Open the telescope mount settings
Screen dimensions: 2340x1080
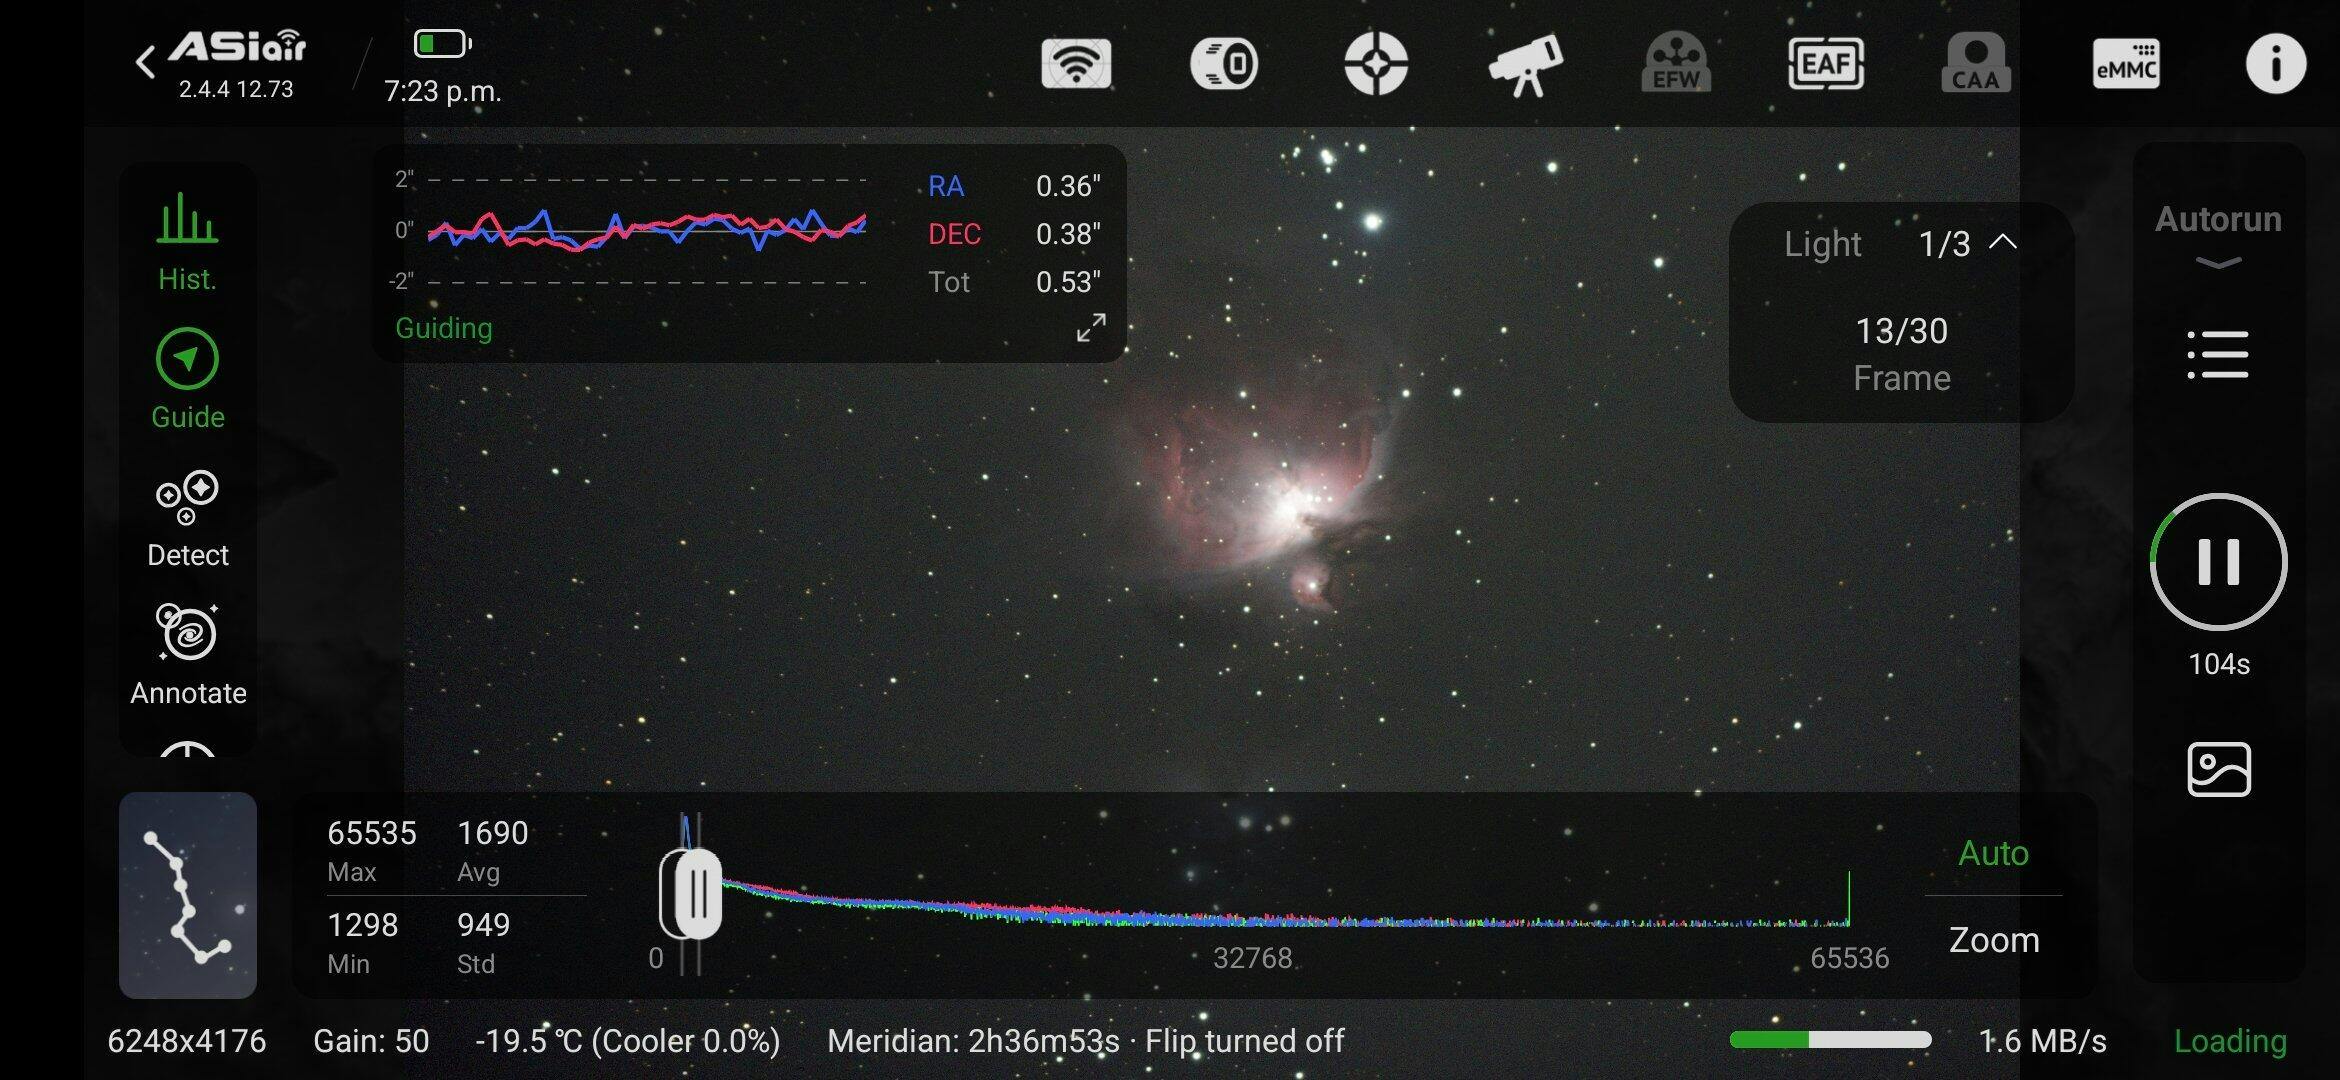(1526, 64)
